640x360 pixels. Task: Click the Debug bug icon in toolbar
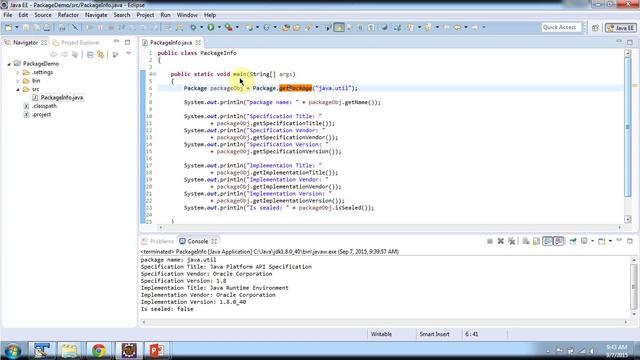pos(193,27)
